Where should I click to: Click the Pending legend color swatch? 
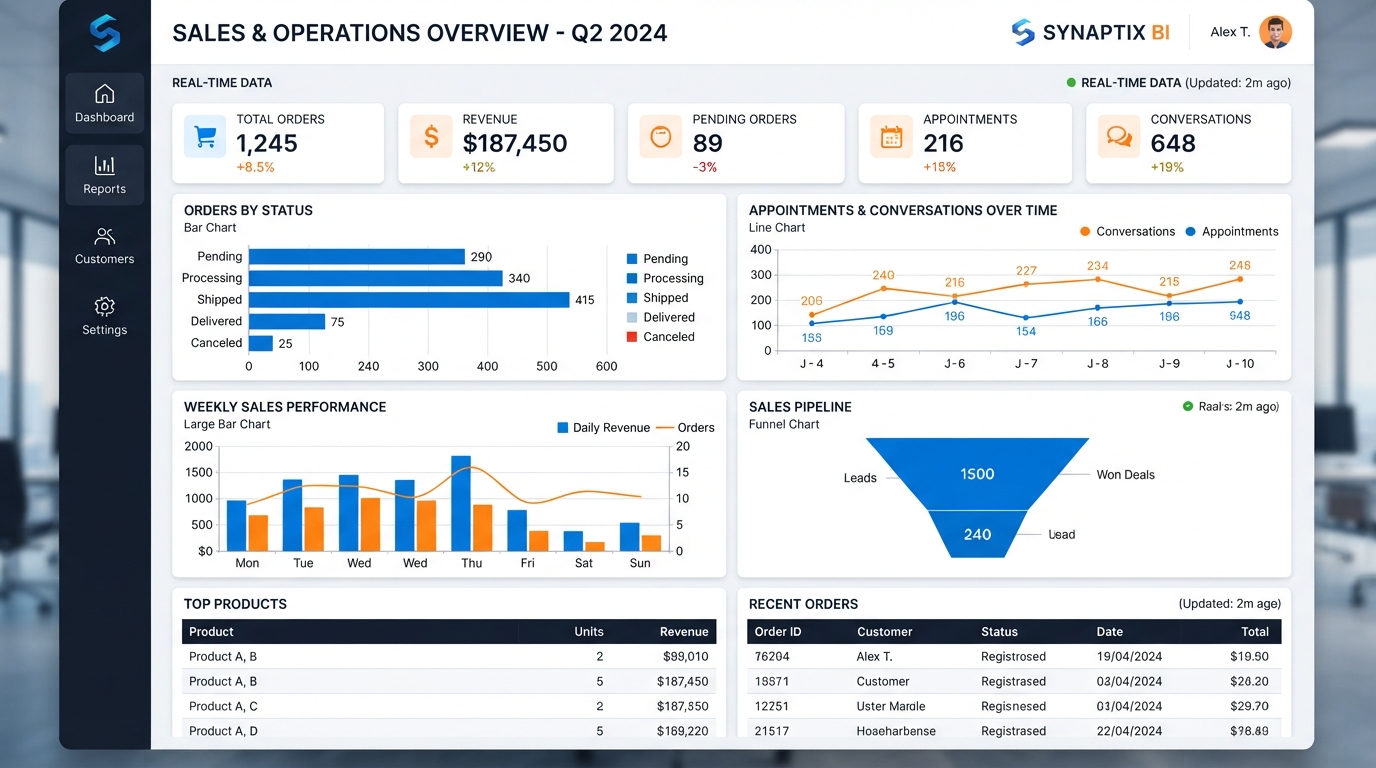[632, 259]
